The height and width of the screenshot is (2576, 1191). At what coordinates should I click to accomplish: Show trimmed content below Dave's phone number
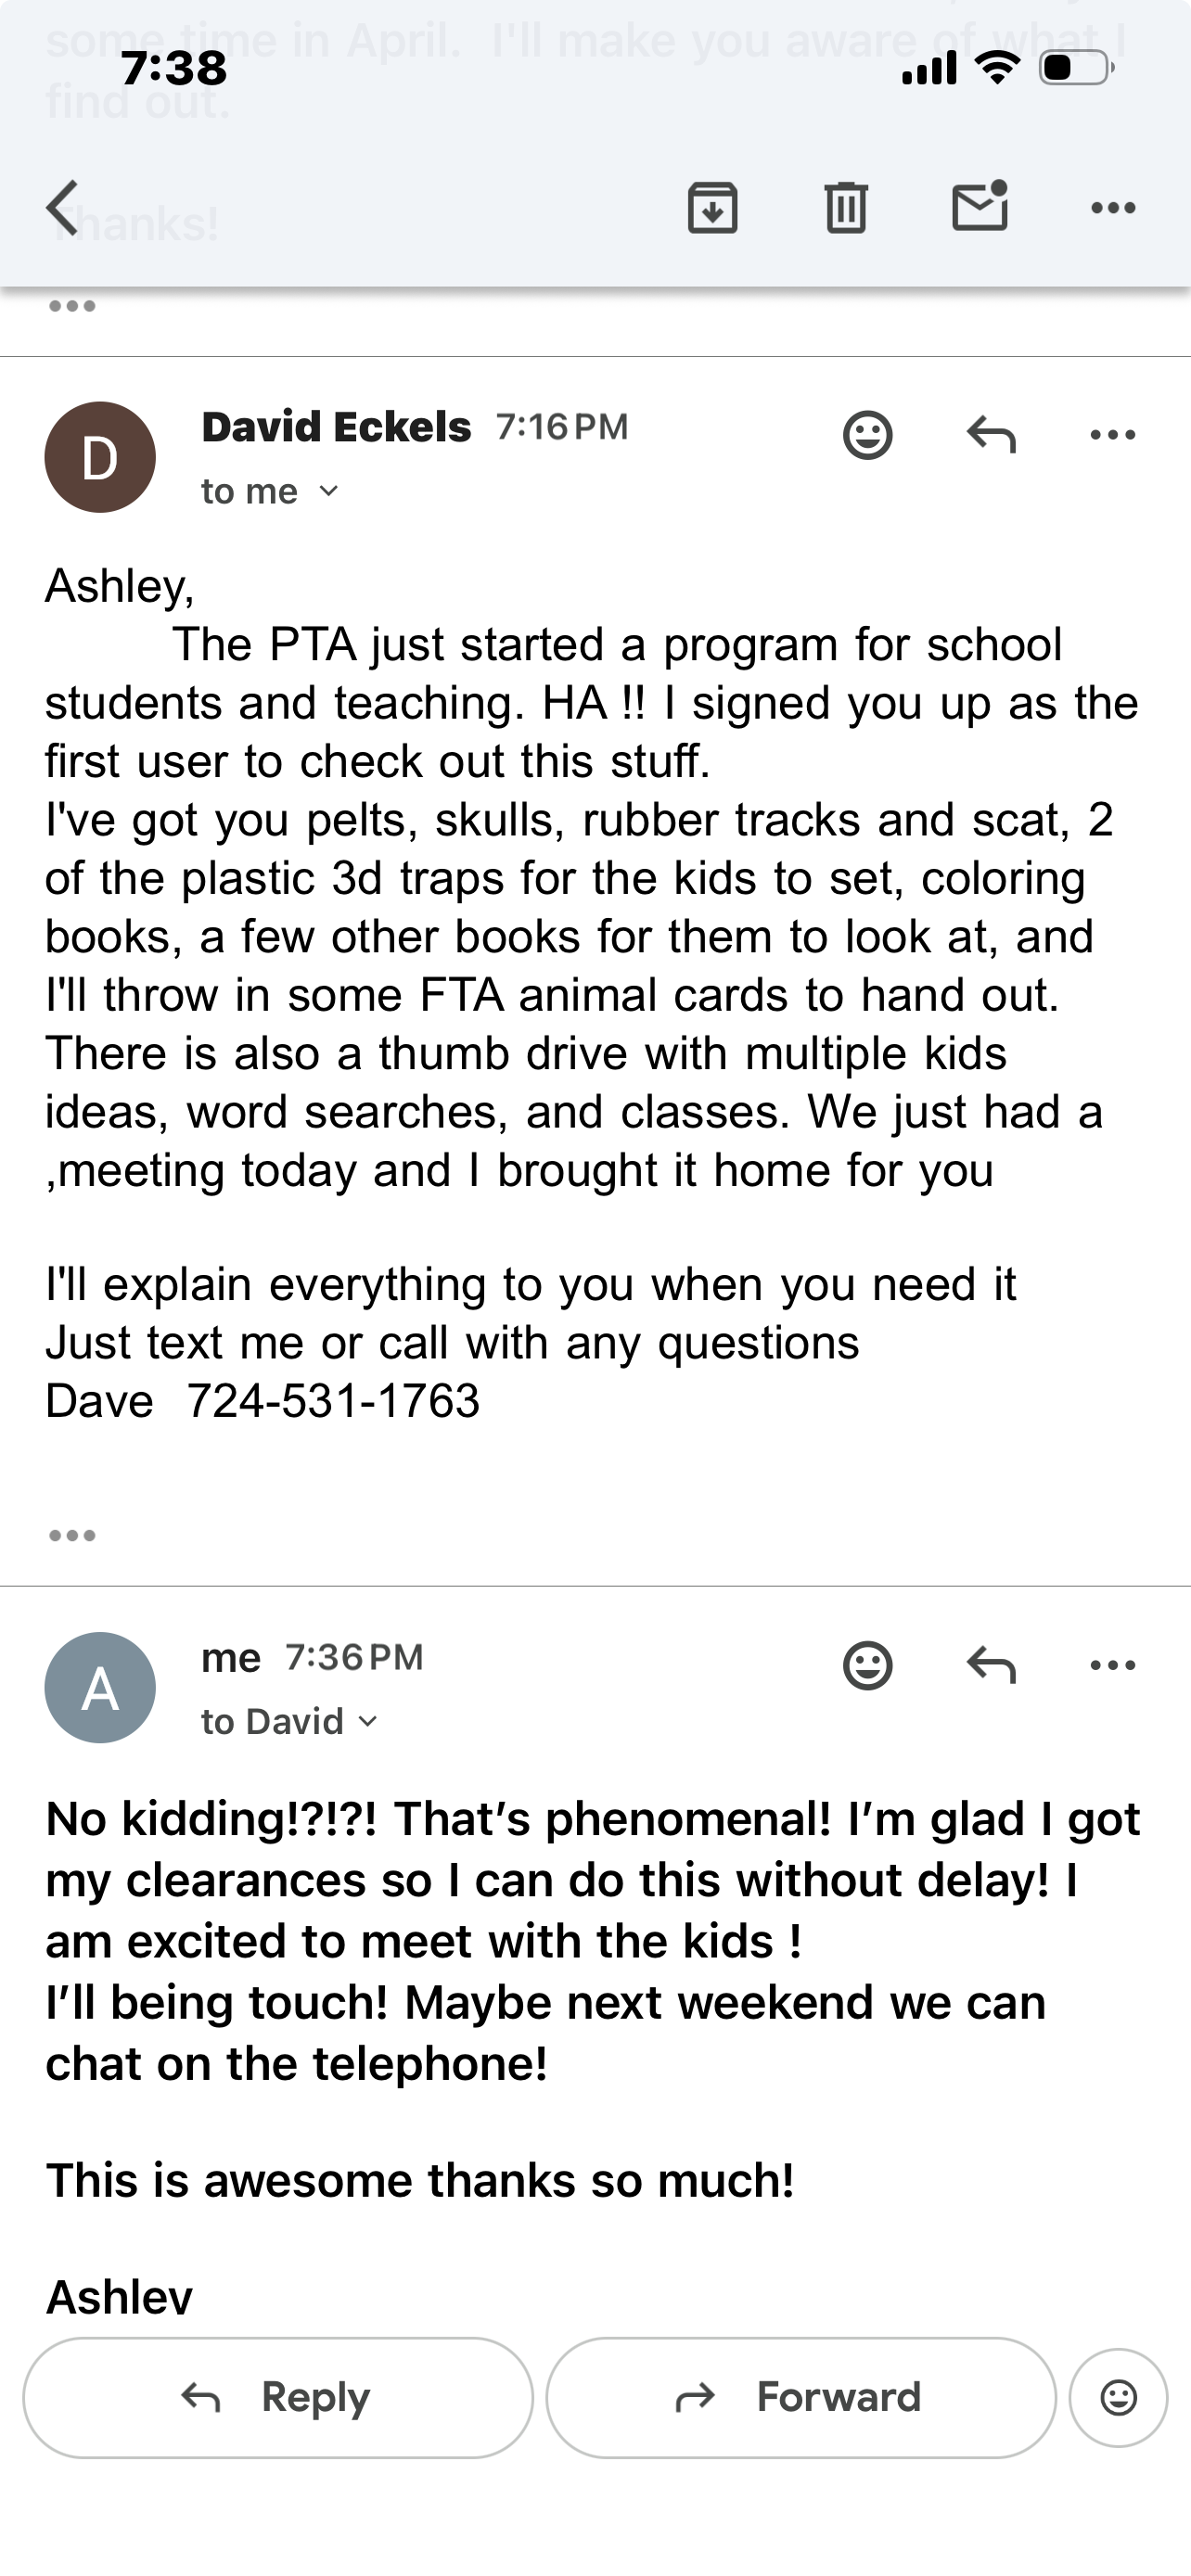click(x=72, y=1535)
